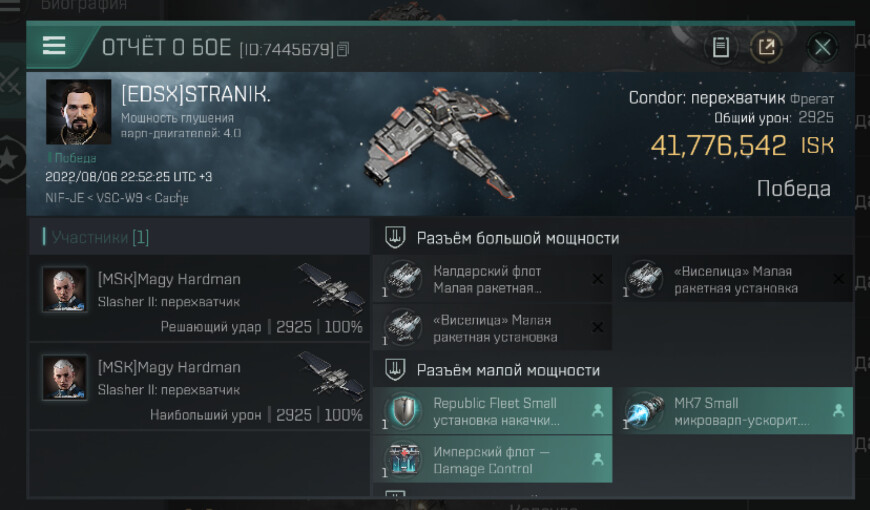This screenshot has height=510, width=870.
Task: Open the hamburger menu in report header
Action: [54, 46]
